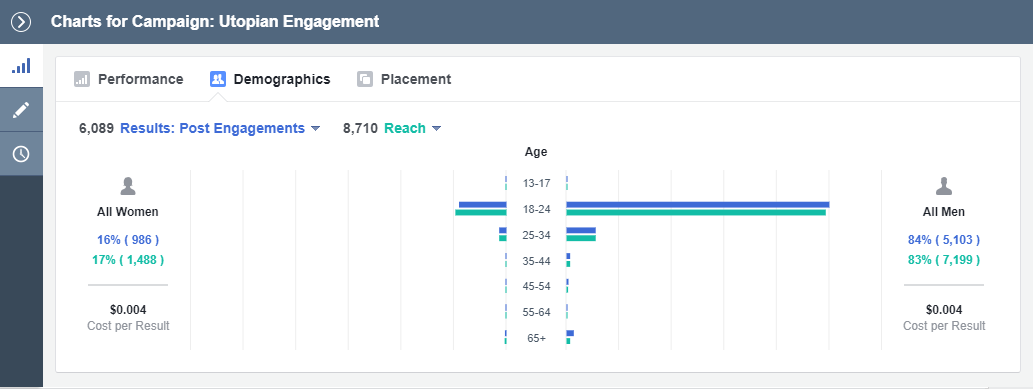Click the men 35-44 blue engagement bar
The image size is (1033, 389).
click(x=568, y=256)
